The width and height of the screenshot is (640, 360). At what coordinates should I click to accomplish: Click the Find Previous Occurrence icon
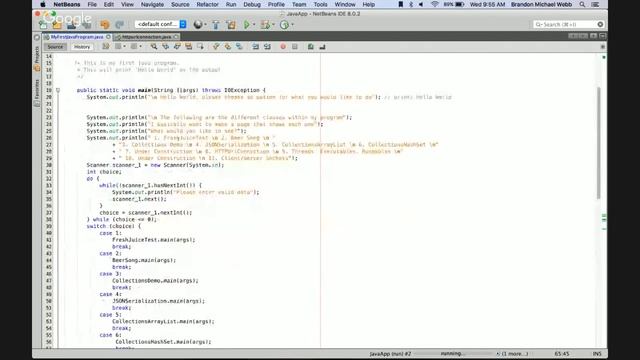[165, 47]
